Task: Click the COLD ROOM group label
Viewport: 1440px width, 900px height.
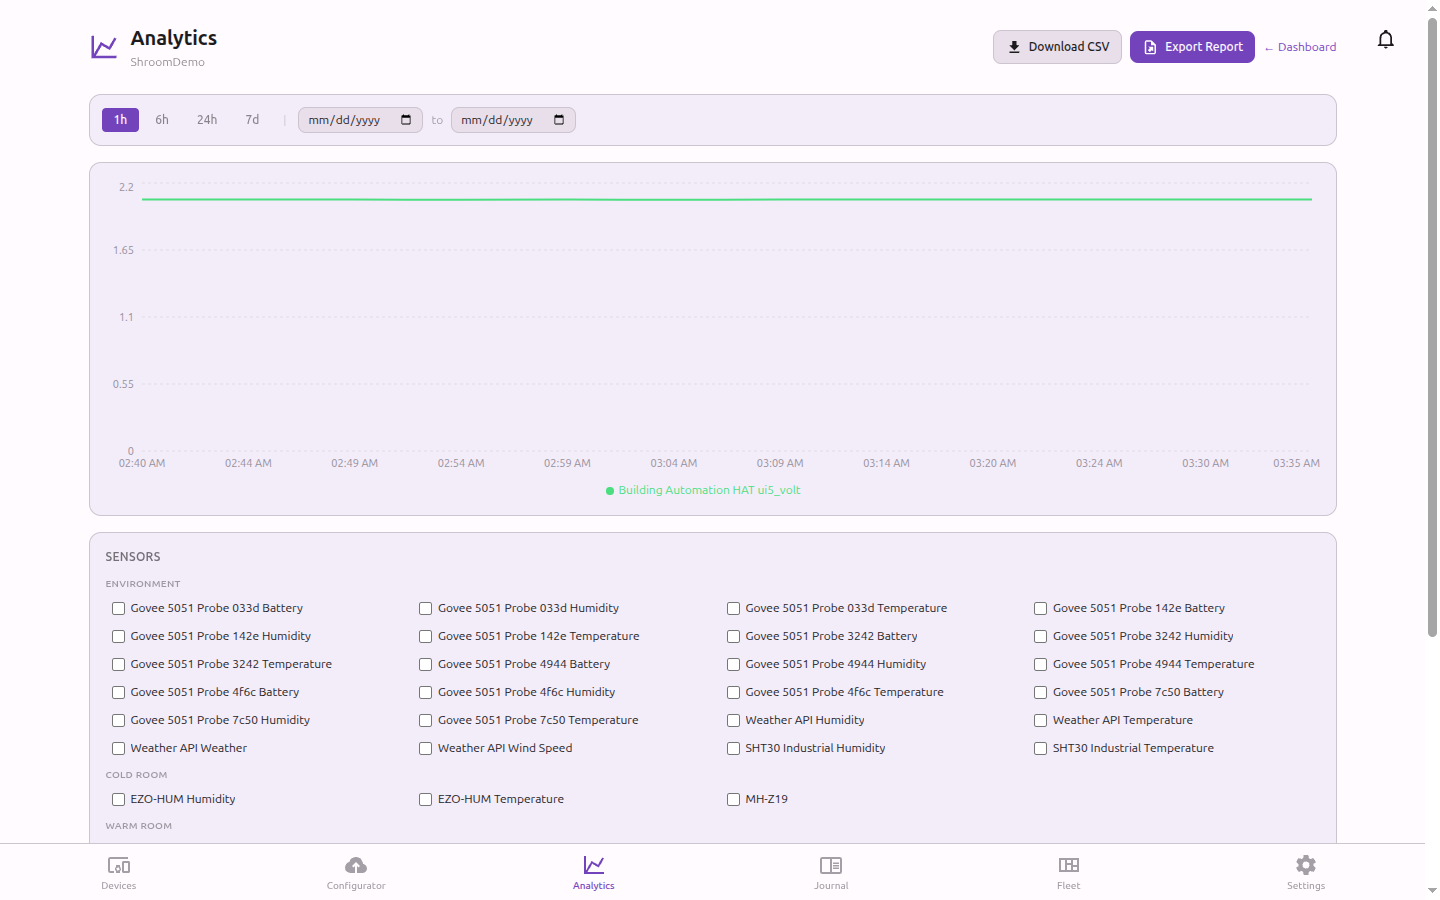Action: (136, 775)
